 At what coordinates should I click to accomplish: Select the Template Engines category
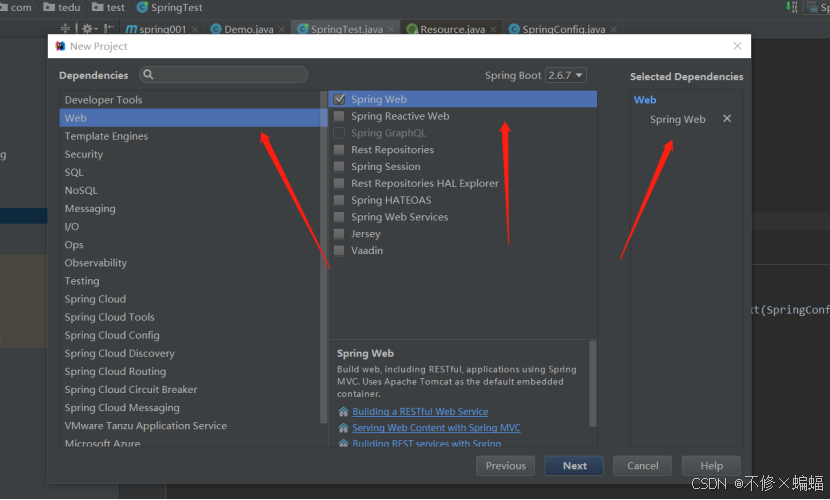coord(190,136)
